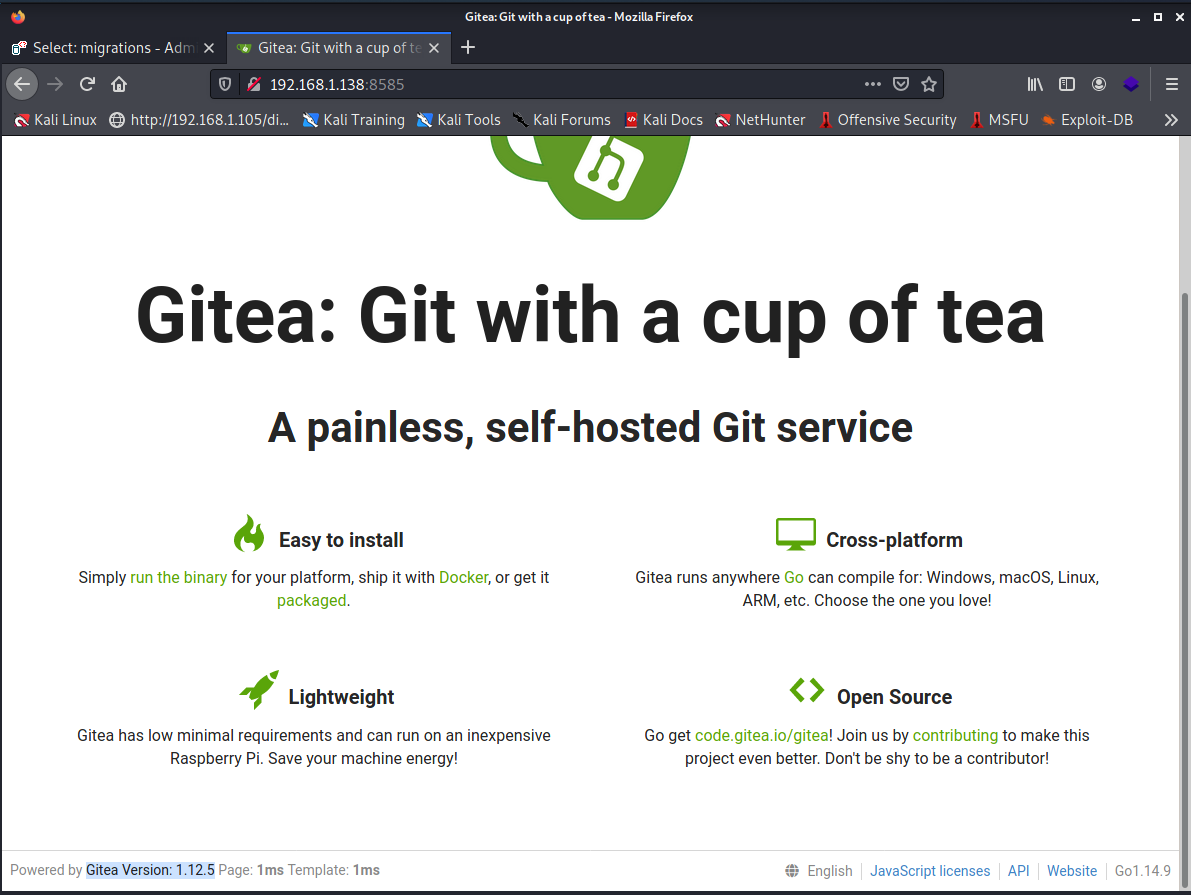1191x895 pixels.
Task: Open the Exploit-DB bookmark
Action: click(1087, 120)
